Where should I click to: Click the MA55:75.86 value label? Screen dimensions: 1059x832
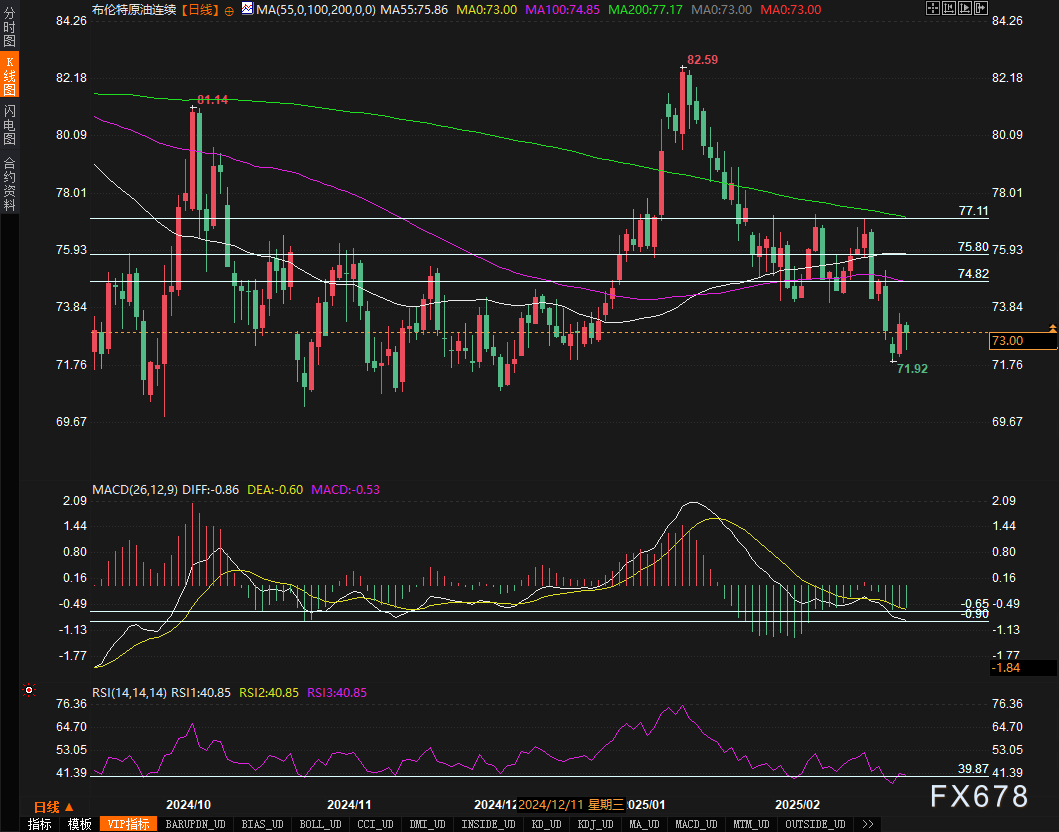(414, 9)
